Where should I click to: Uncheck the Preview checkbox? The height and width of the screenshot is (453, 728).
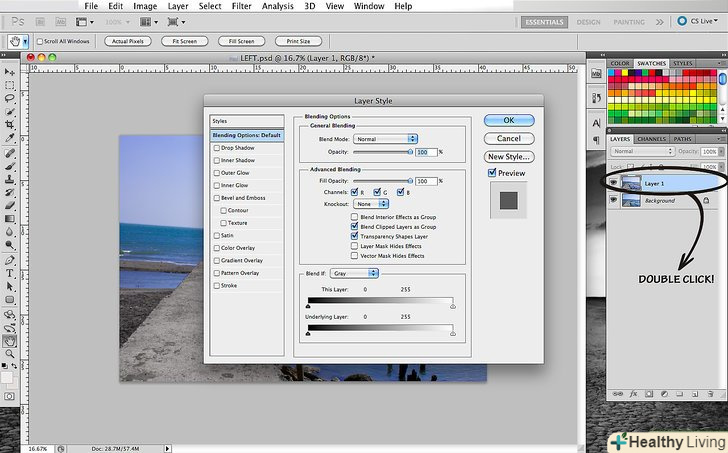[492, 173]
